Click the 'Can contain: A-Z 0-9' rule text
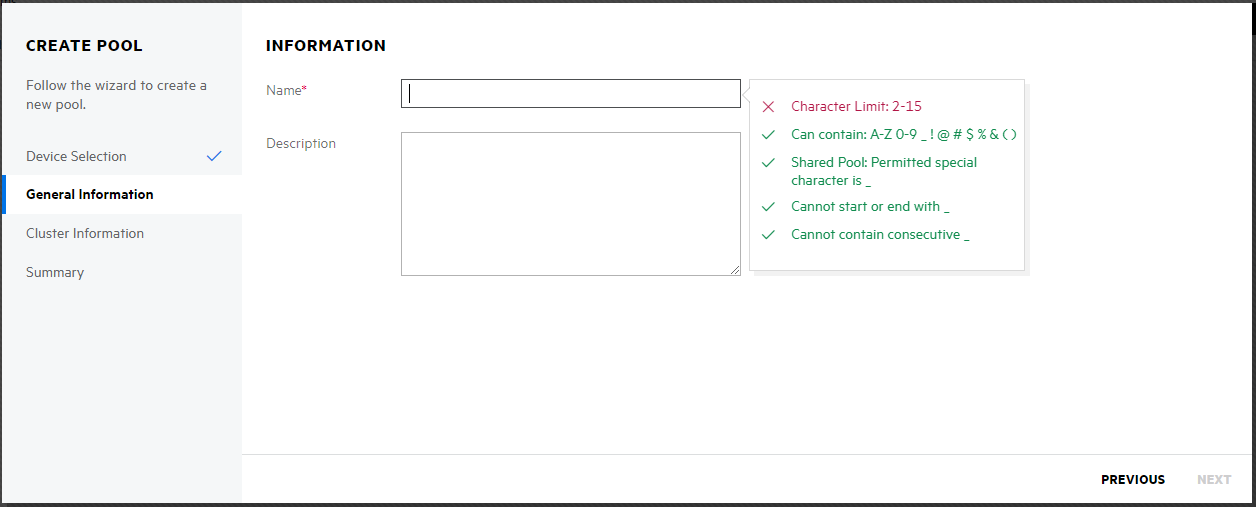 tap(903, 134)
